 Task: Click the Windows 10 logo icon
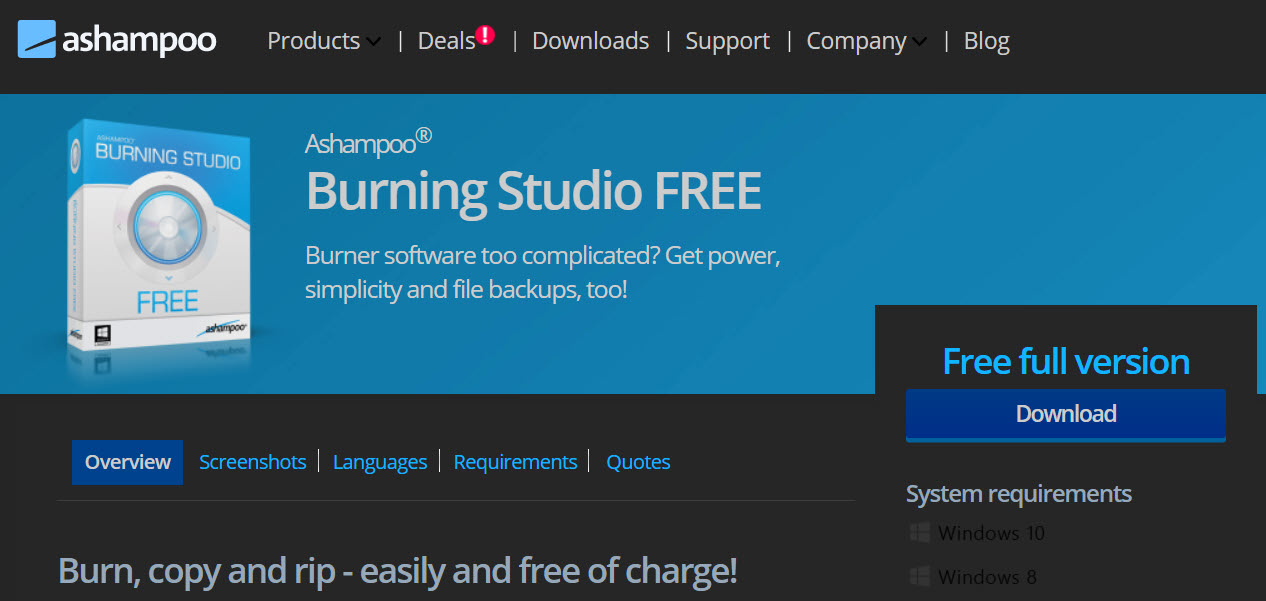(x=919, y=533)
